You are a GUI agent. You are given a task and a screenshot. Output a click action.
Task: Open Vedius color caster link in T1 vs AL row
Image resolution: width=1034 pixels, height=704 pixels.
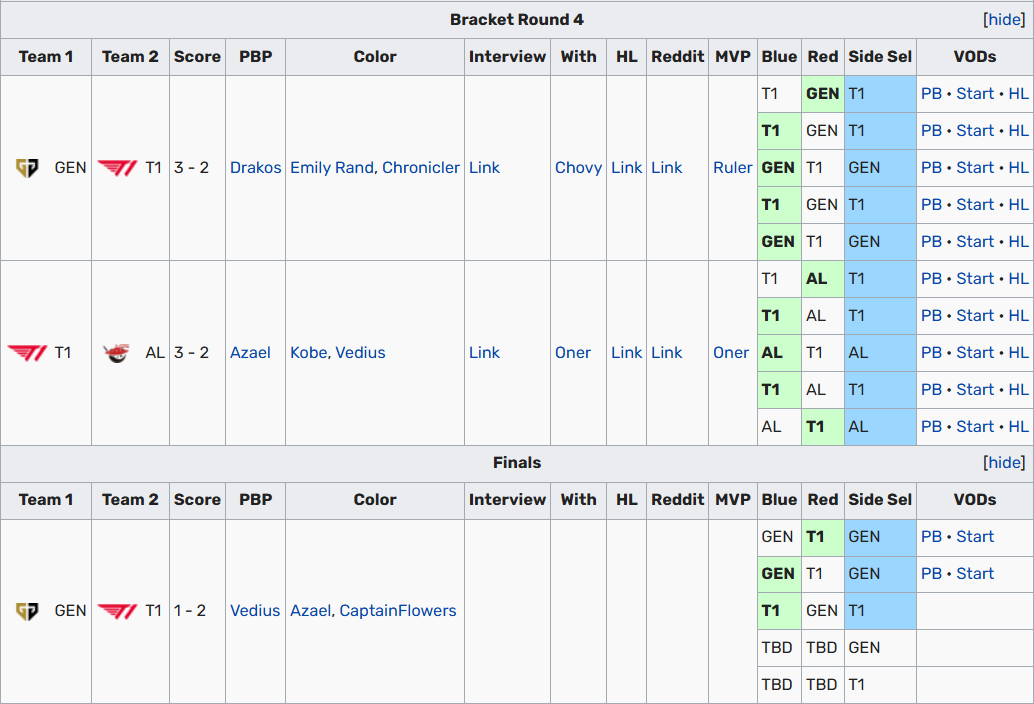pos(361,353)
